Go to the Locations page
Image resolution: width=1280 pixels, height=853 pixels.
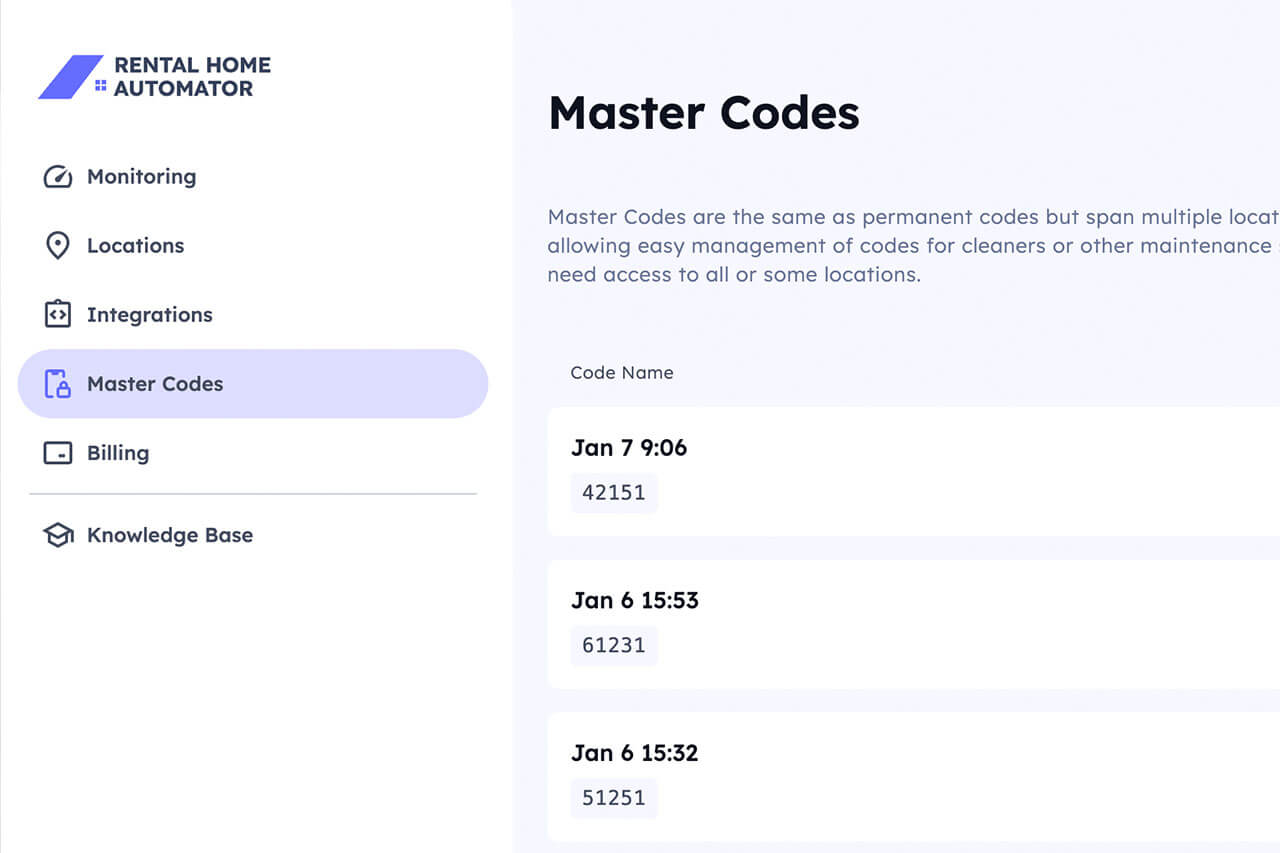(135, 246)
